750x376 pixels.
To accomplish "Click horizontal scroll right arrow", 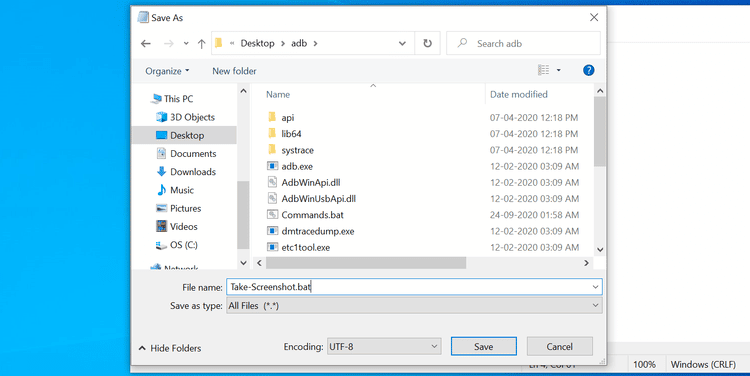I will click(x=586, y=263).
